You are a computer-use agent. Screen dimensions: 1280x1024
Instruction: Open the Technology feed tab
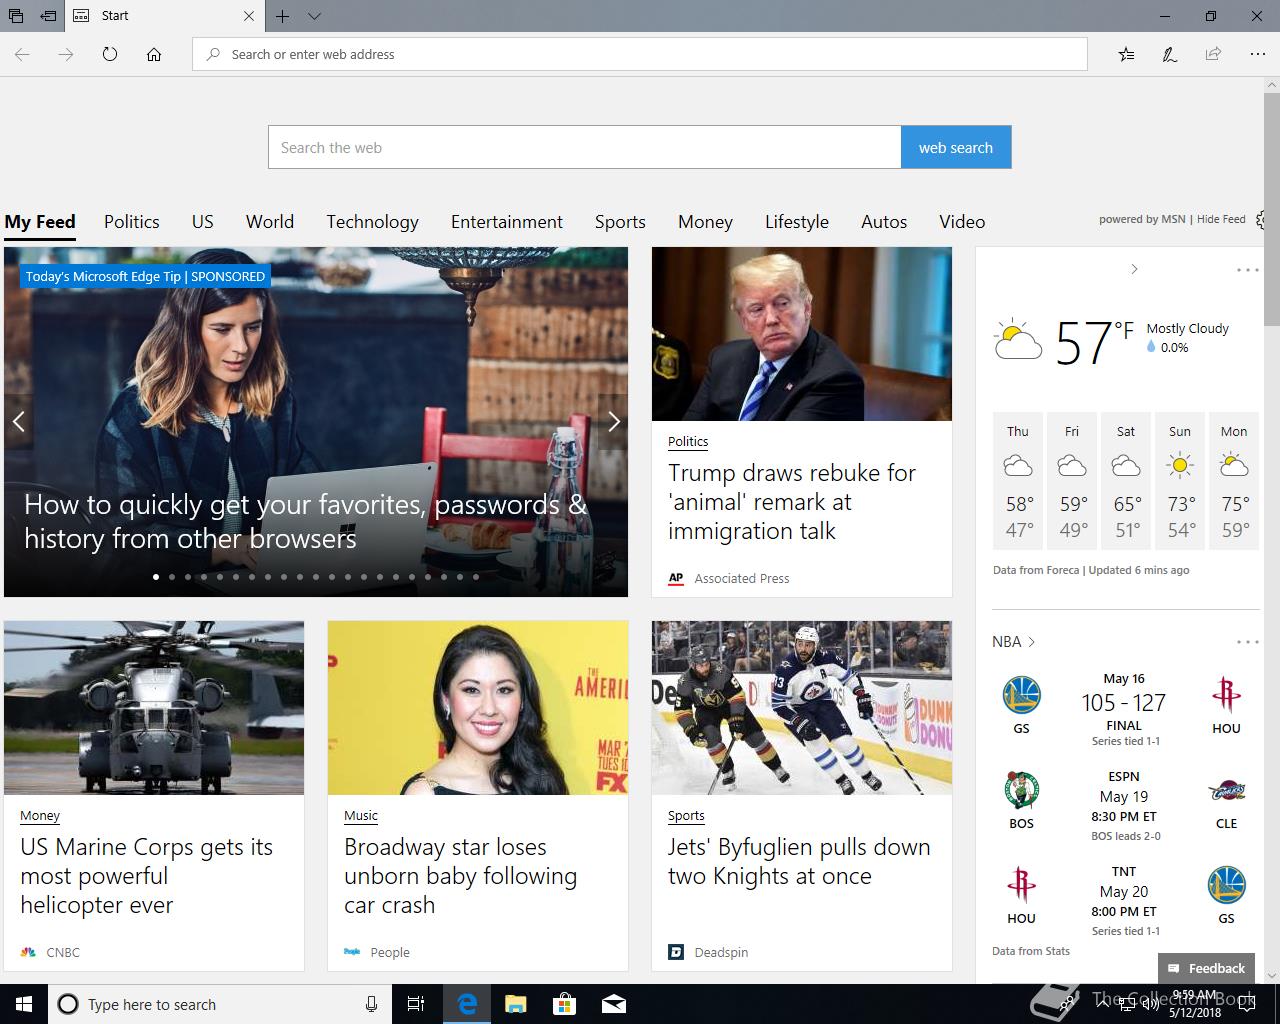372,222
